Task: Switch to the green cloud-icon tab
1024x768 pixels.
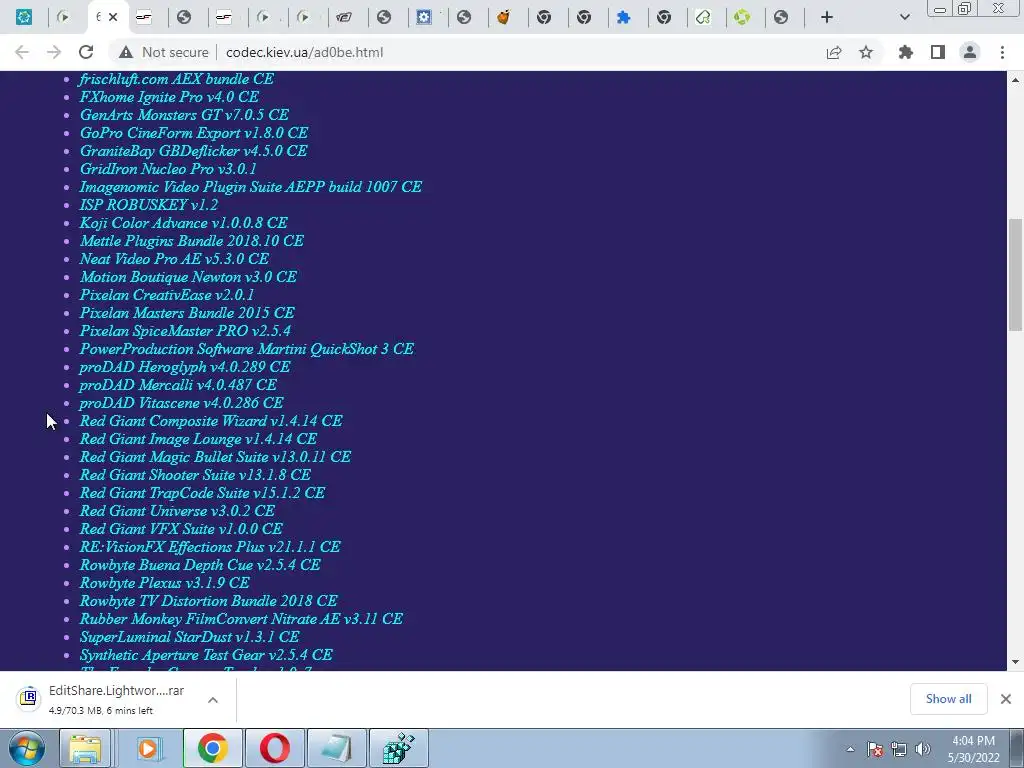Action: (703, 17)
